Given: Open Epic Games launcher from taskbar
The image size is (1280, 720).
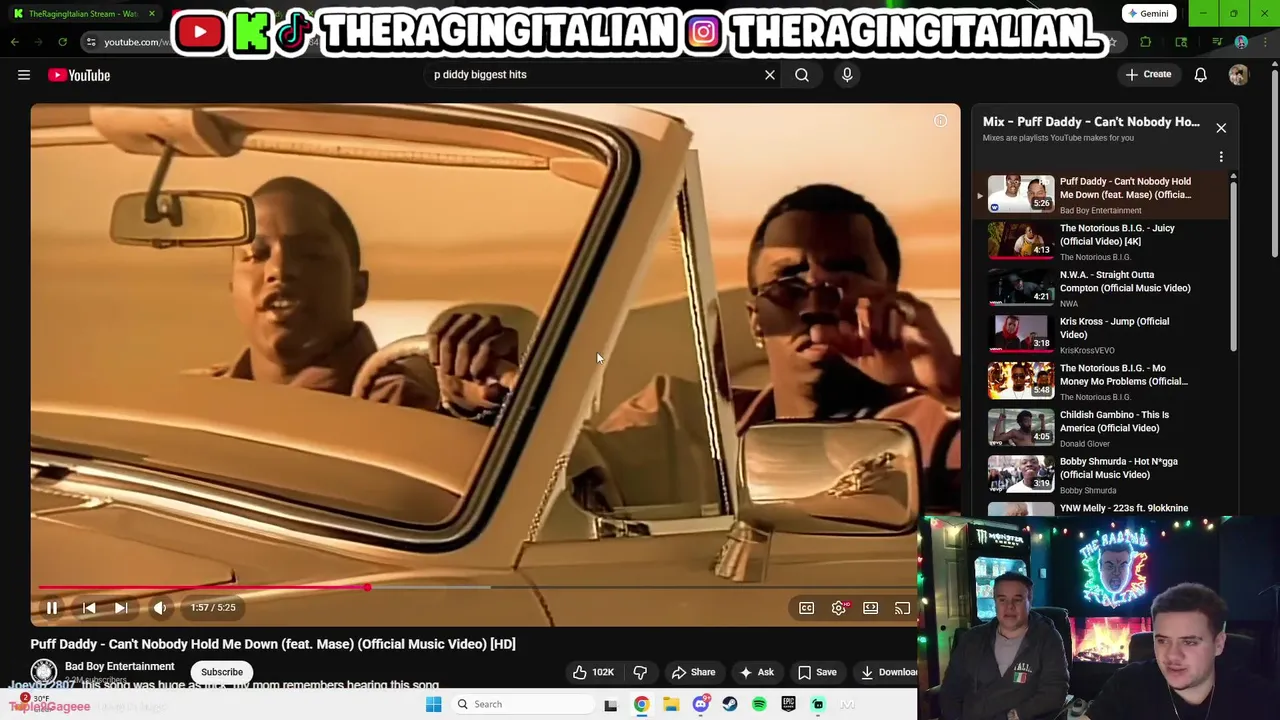Looking at the screenshot, I should click(x=788, y=705).
